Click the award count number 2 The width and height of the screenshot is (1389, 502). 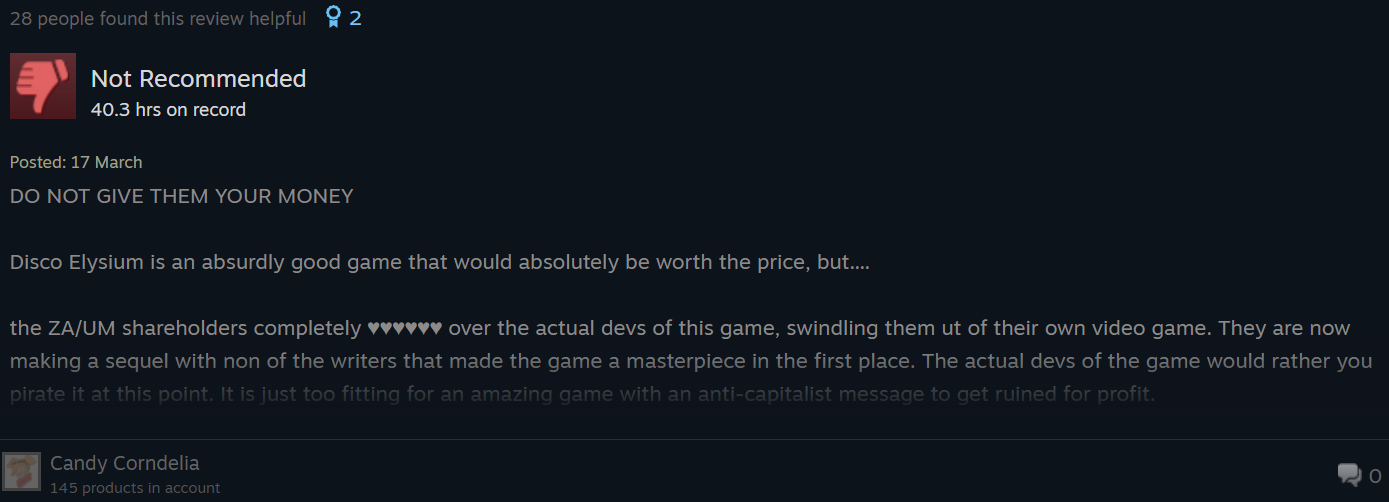(356, 18)
